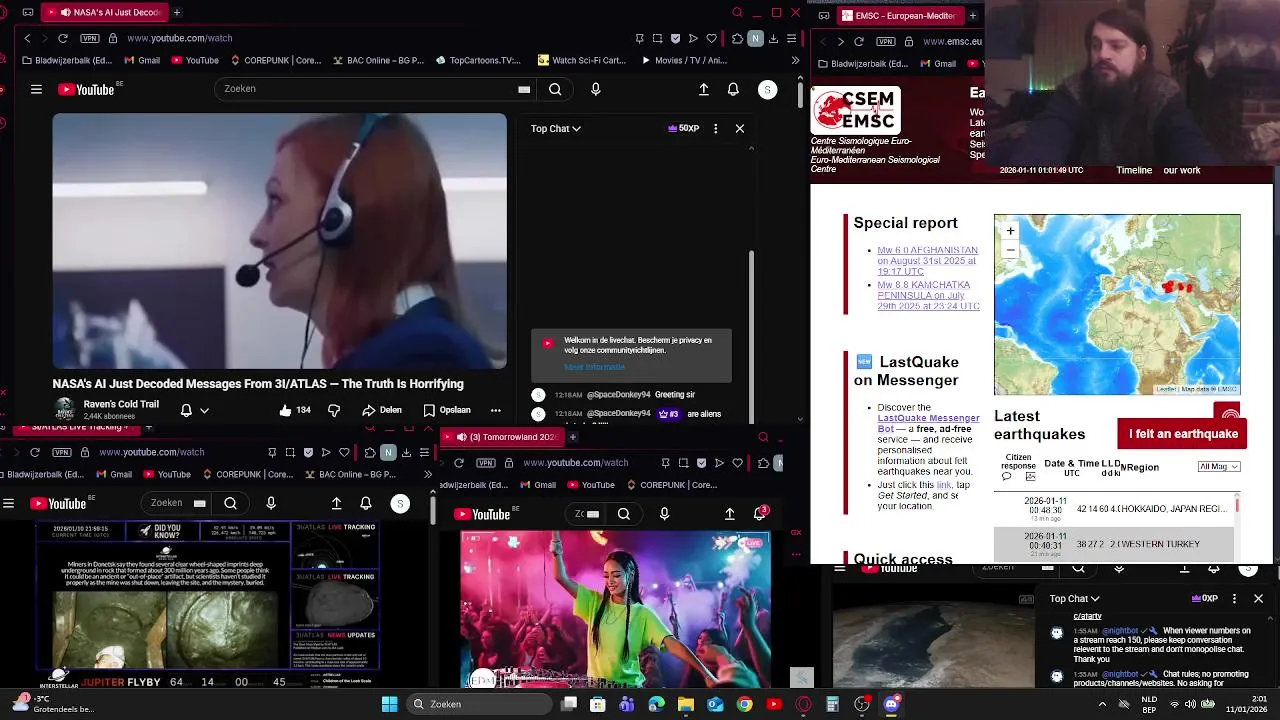The height and width of the screenshot is (720, 1280).
Task: Click the CSEM EMSC logo
Action: [x=856, y=110]
